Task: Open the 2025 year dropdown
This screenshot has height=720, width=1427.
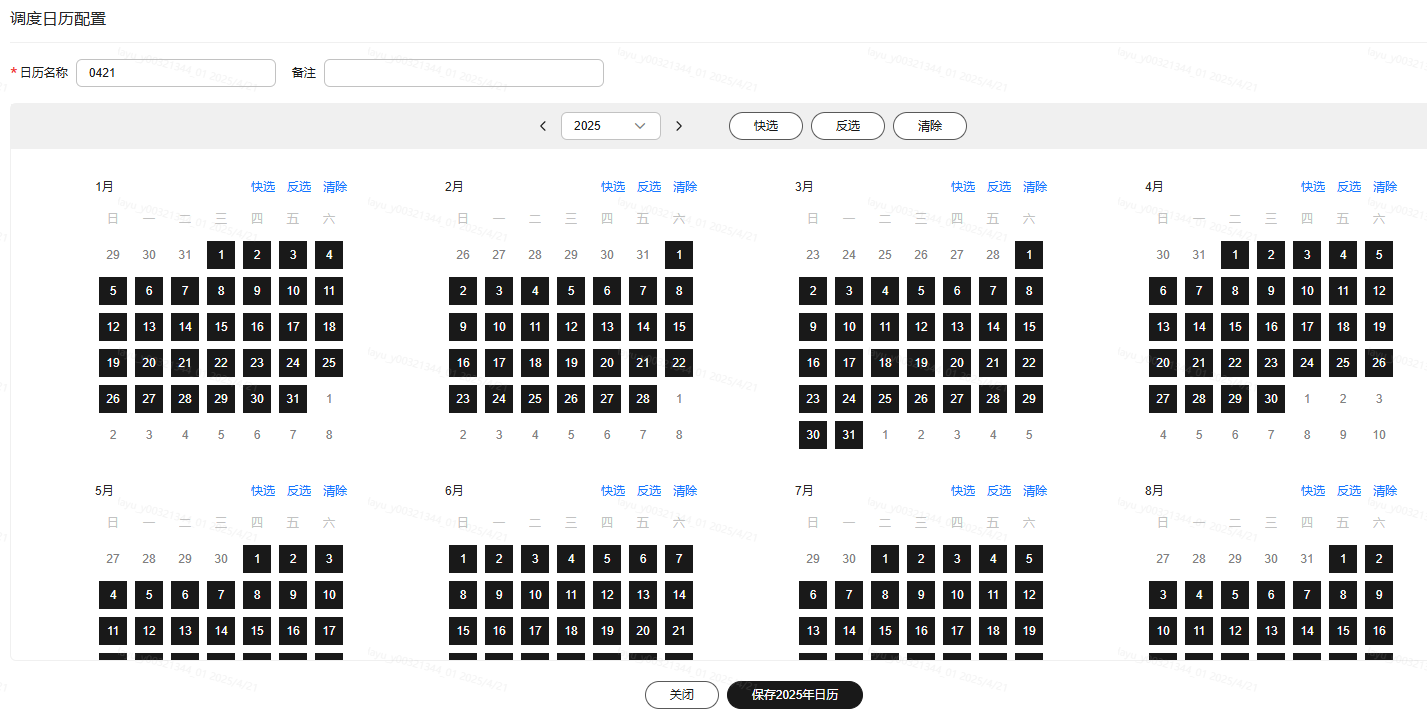Action: pos(610,126)
